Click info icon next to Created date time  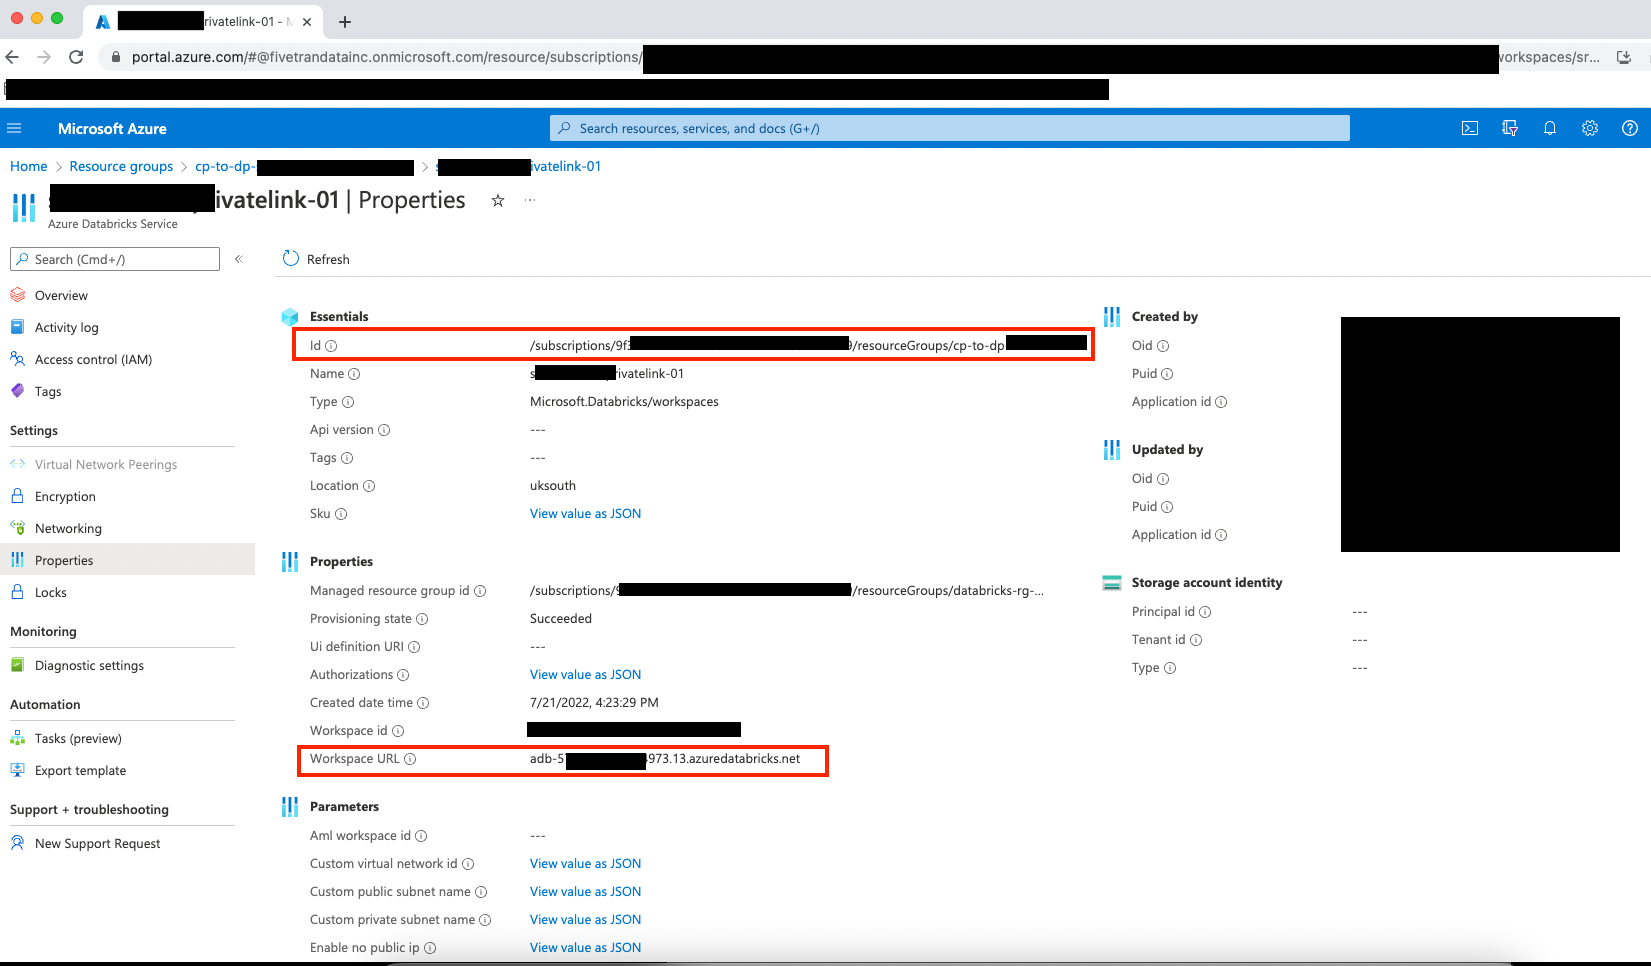coord(423,703)
